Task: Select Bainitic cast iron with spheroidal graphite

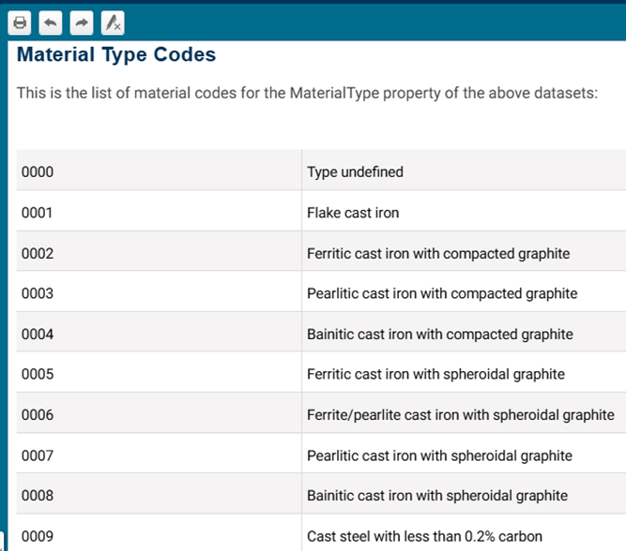Action: pyautogui.click(x=437, y=496)
